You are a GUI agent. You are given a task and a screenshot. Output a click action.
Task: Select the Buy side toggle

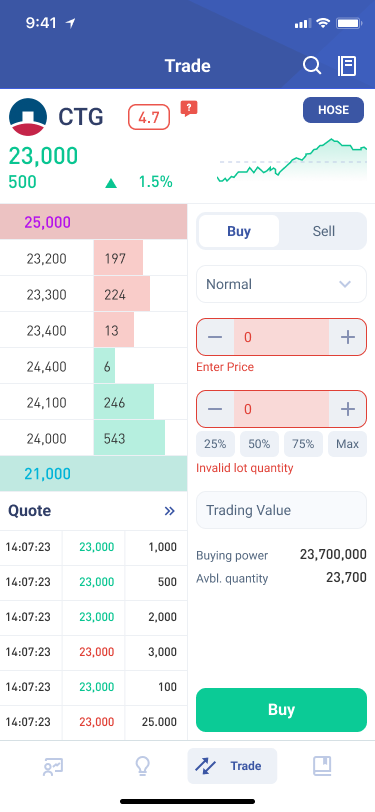coord(239,231)
